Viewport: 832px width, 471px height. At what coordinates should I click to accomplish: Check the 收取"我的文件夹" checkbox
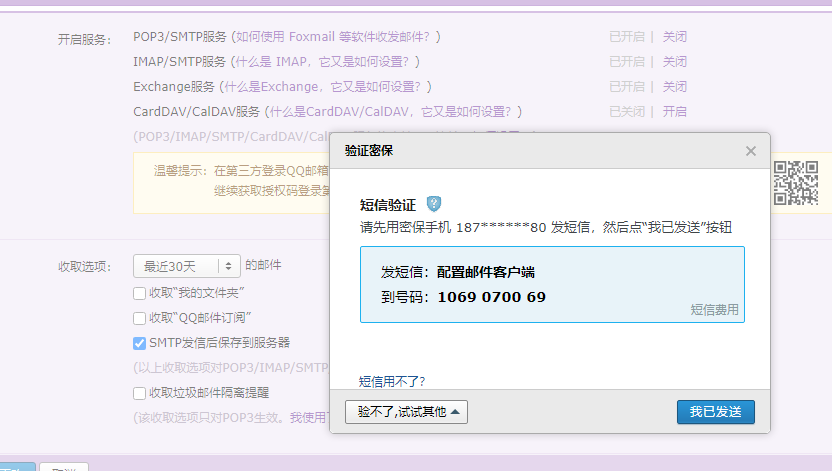point(140,293)
